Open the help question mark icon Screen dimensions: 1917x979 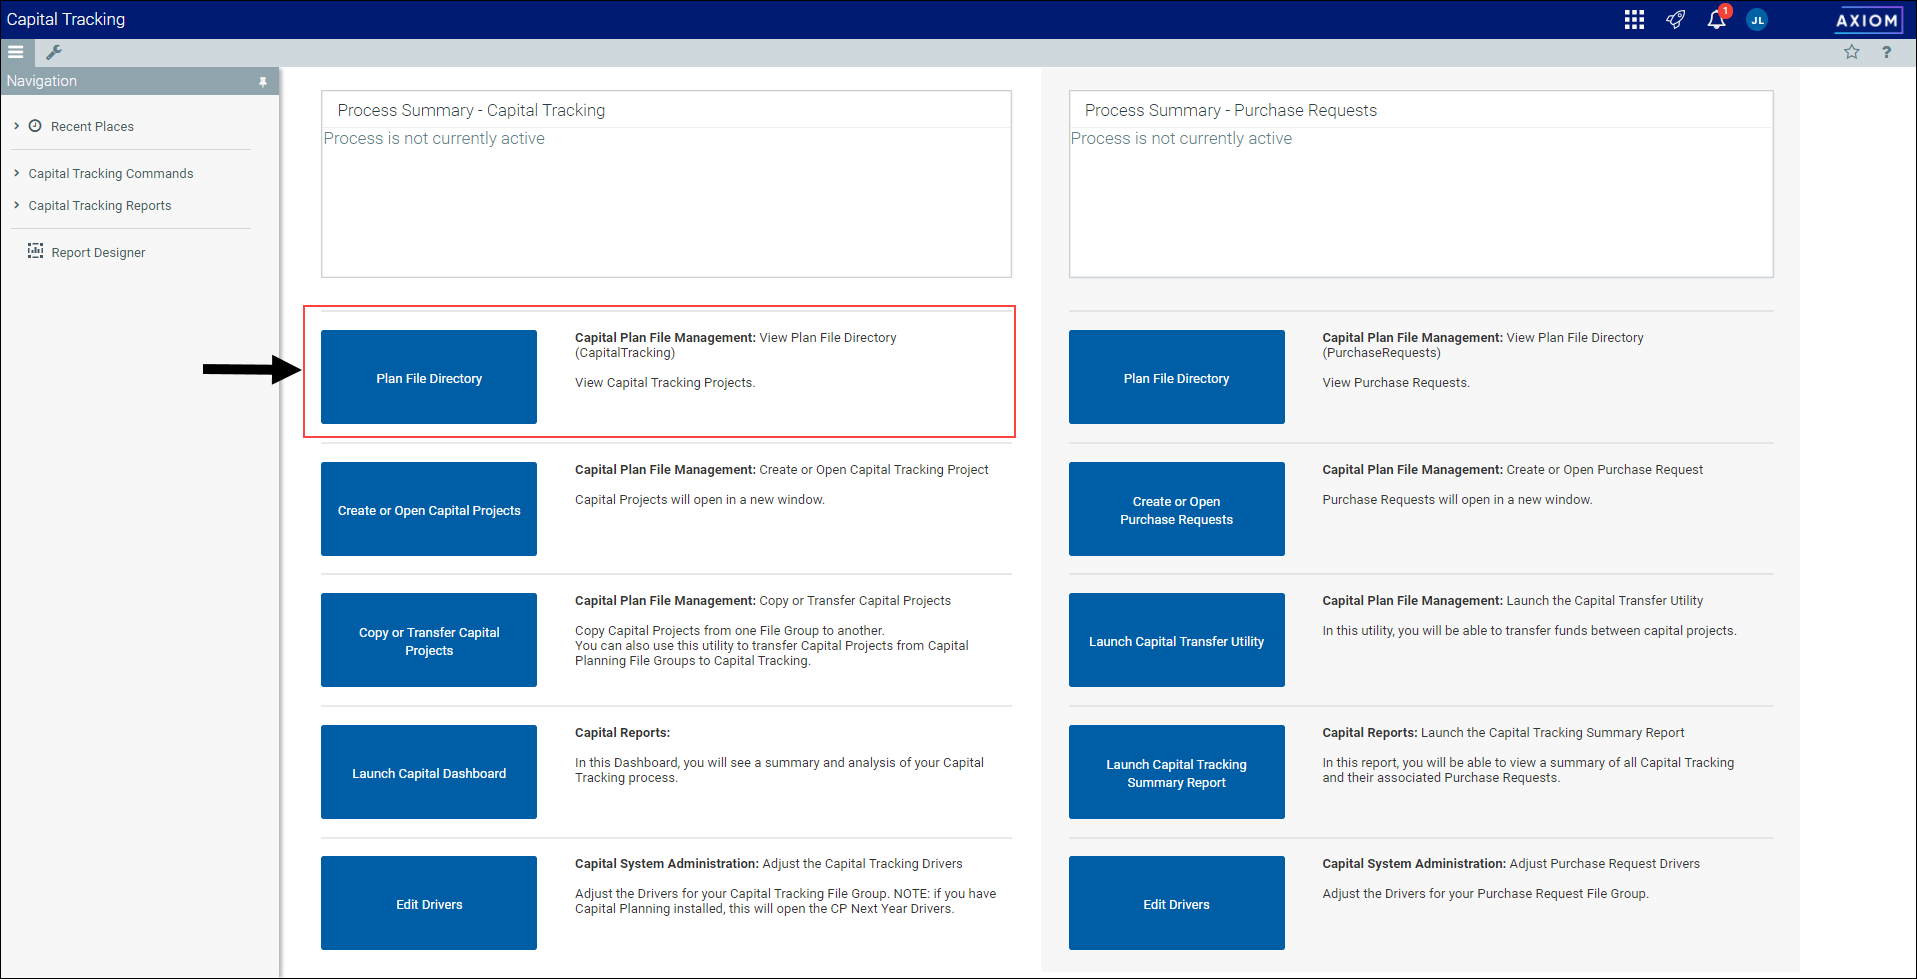coord(1886,52)
